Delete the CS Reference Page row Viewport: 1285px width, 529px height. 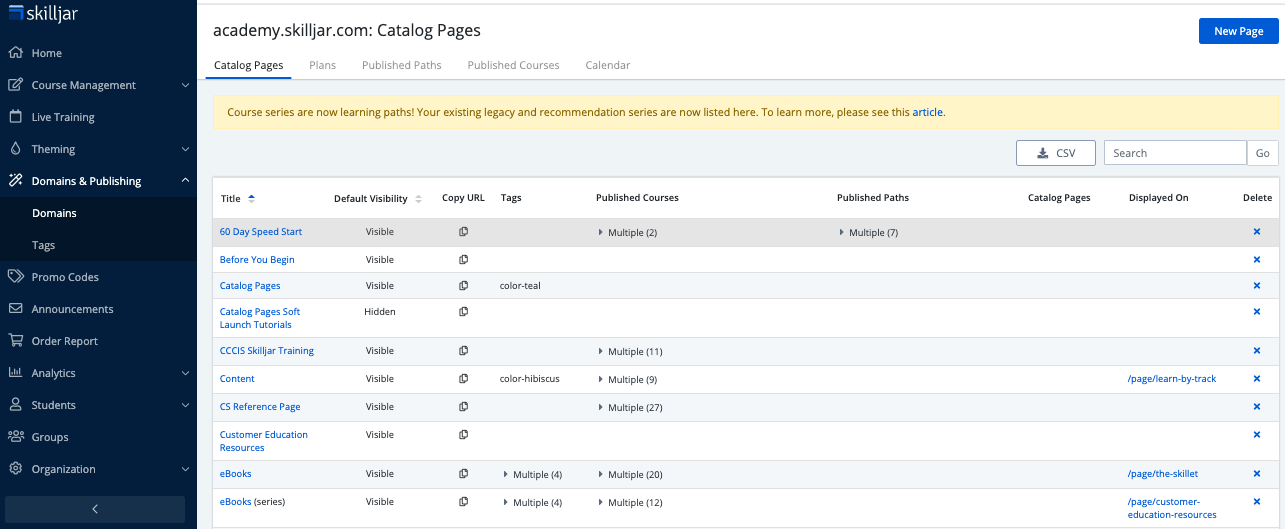click(1257, 407)
